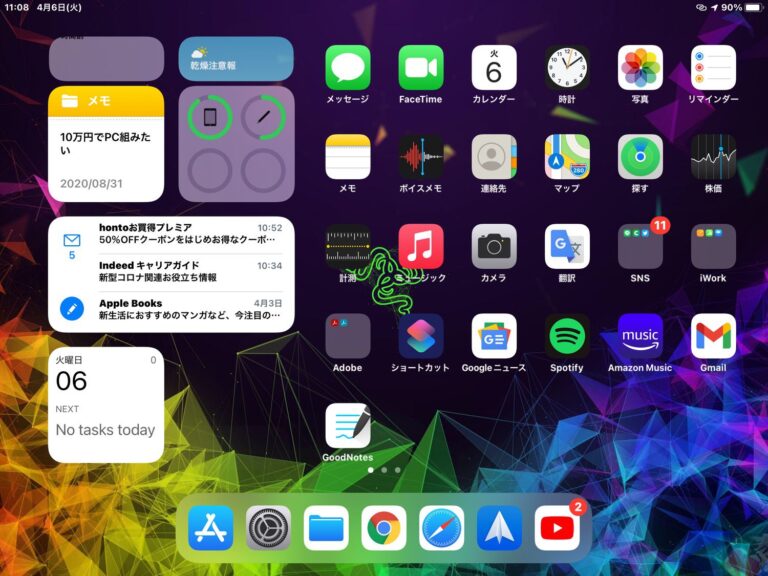Open App Store from the dock
This screenshot has width=768, height=576.
211,528
